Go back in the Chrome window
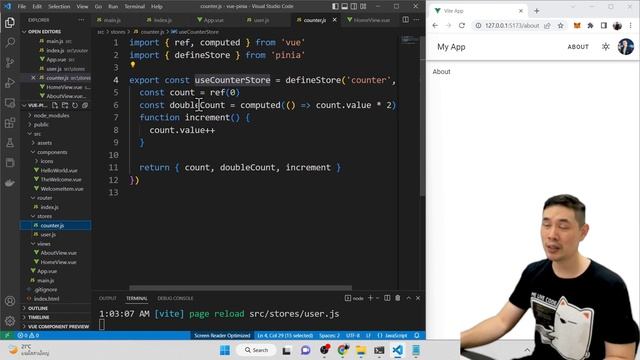Screen dimensions: 640x360 pos(435,25)
